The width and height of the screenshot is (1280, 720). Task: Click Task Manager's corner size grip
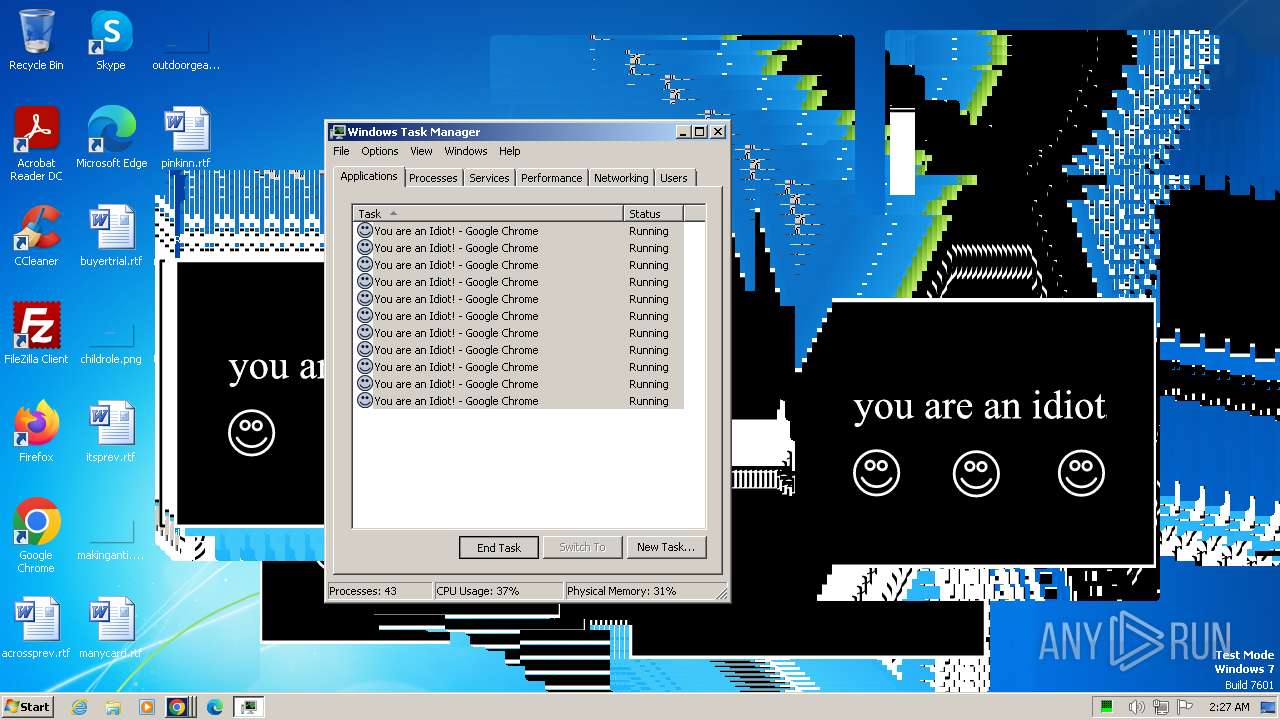point(720,593)
